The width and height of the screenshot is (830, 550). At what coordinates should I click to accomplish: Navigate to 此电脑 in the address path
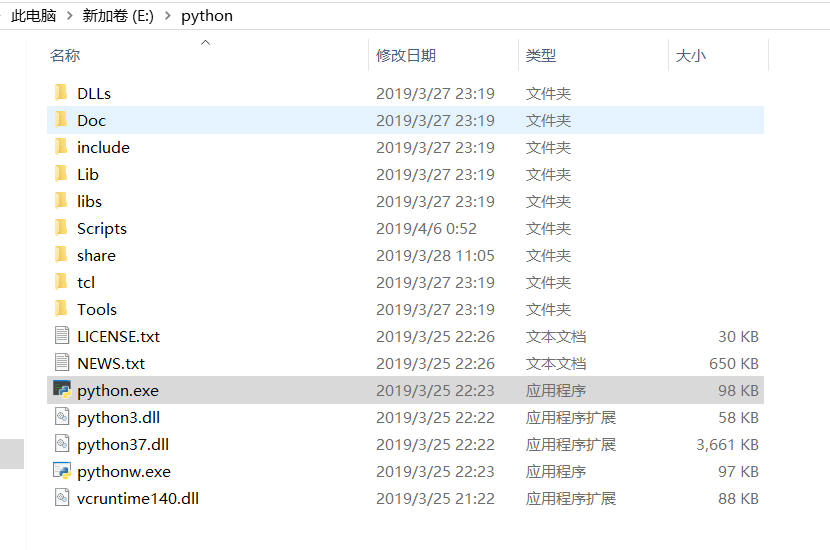33,17
